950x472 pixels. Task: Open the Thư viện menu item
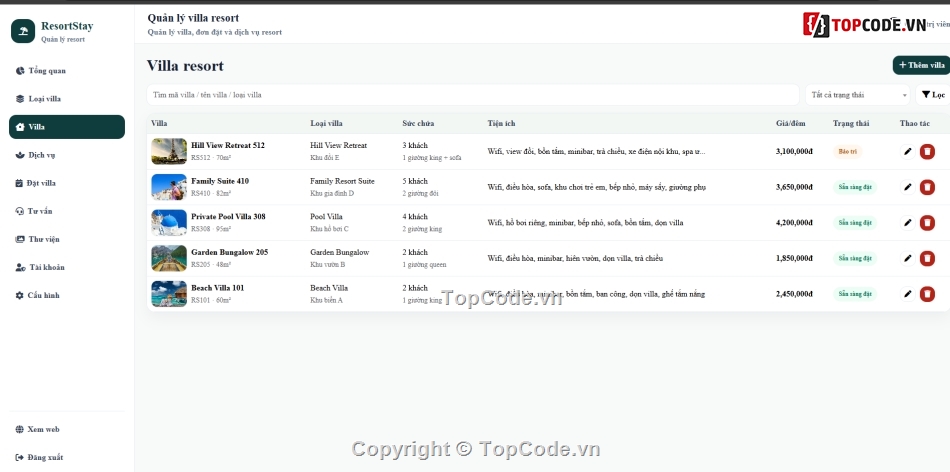[67, 239]
